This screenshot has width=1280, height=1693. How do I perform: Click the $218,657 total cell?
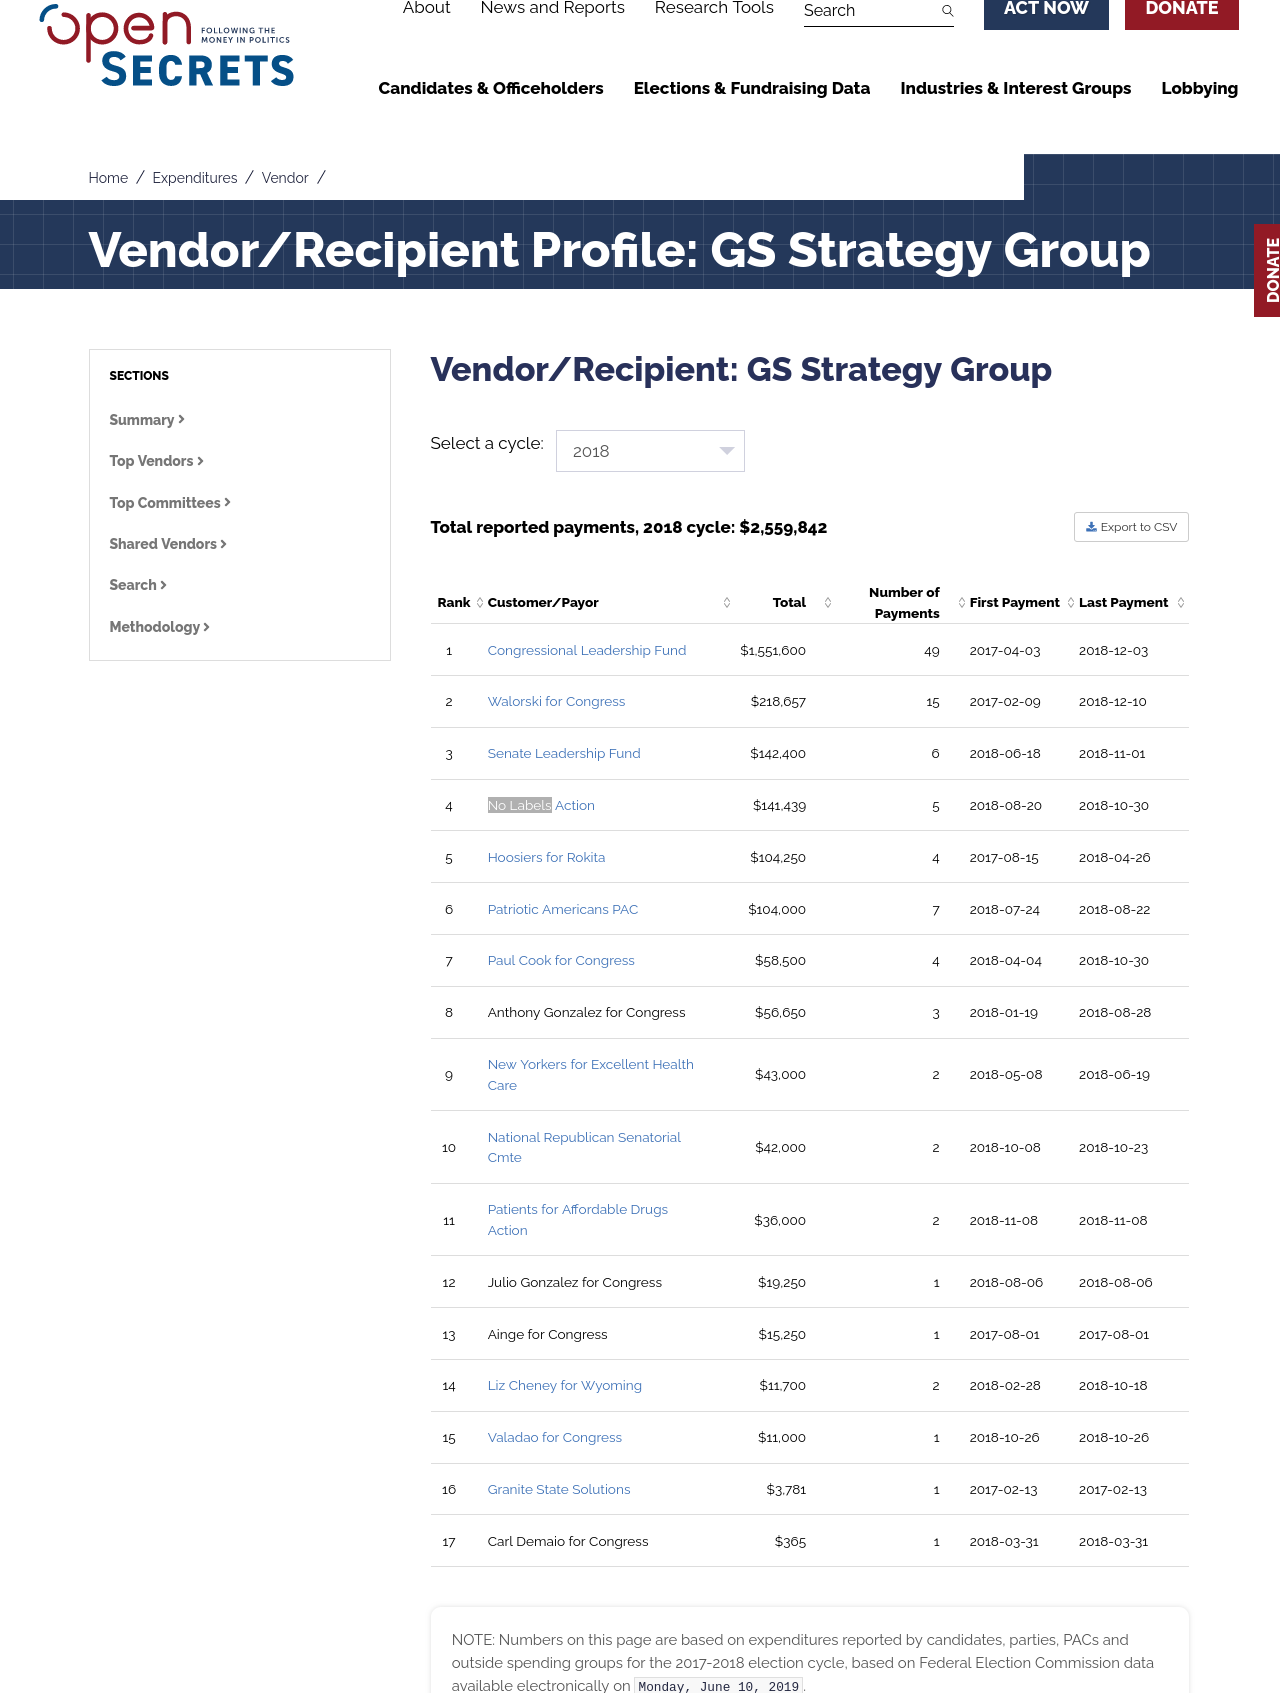tap(778, 702)
